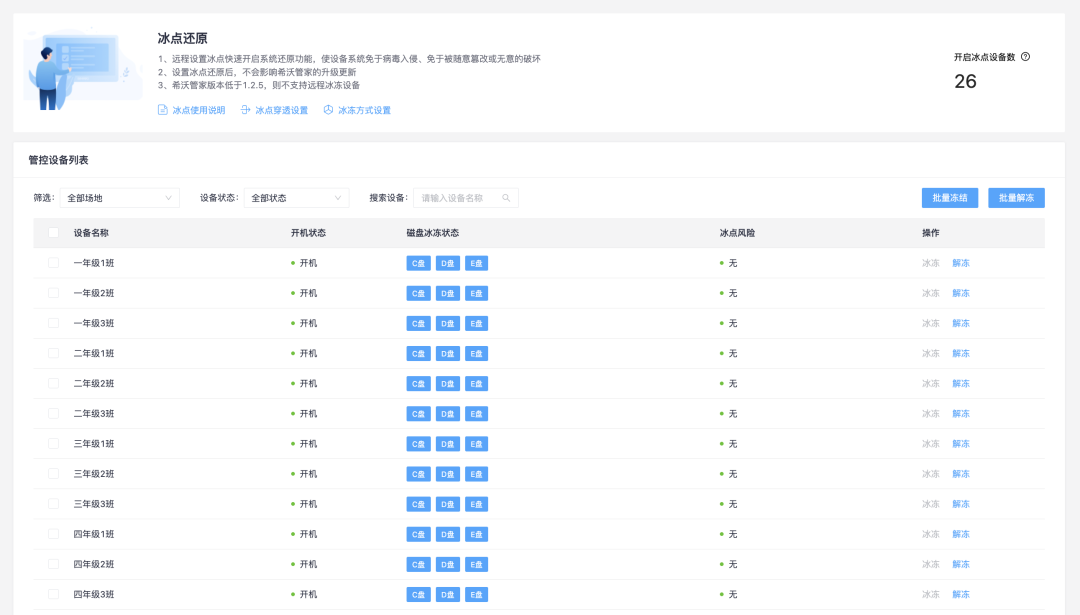The width and height of the screenshot is (1080, 615).
Task: Click the 冰点还原 illustration image
Action: pyautogui.click(x=83, y=70)
